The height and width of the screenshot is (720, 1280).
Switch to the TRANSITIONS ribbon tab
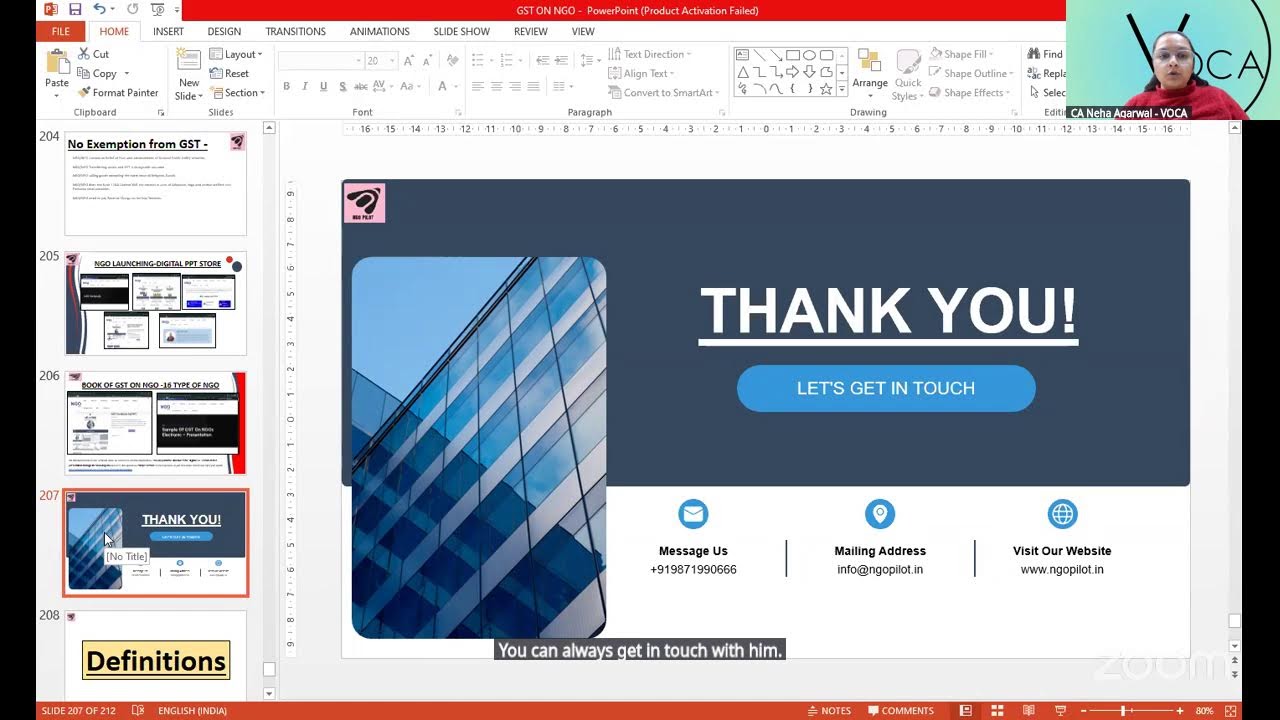tap(295, 31)
